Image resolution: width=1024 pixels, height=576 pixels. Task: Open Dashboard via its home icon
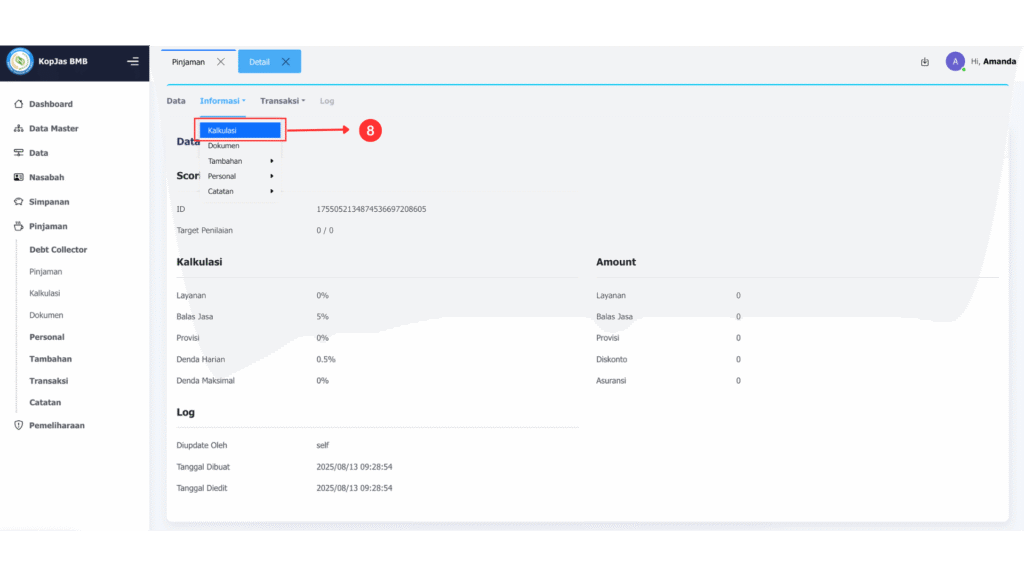[18, 104]
